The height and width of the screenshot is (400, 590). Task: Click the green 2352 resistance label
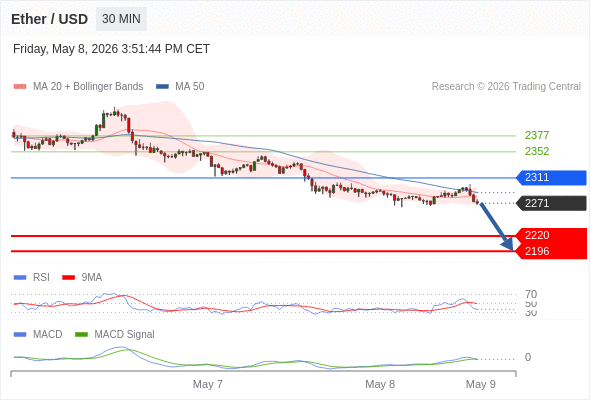coord(537,151)
